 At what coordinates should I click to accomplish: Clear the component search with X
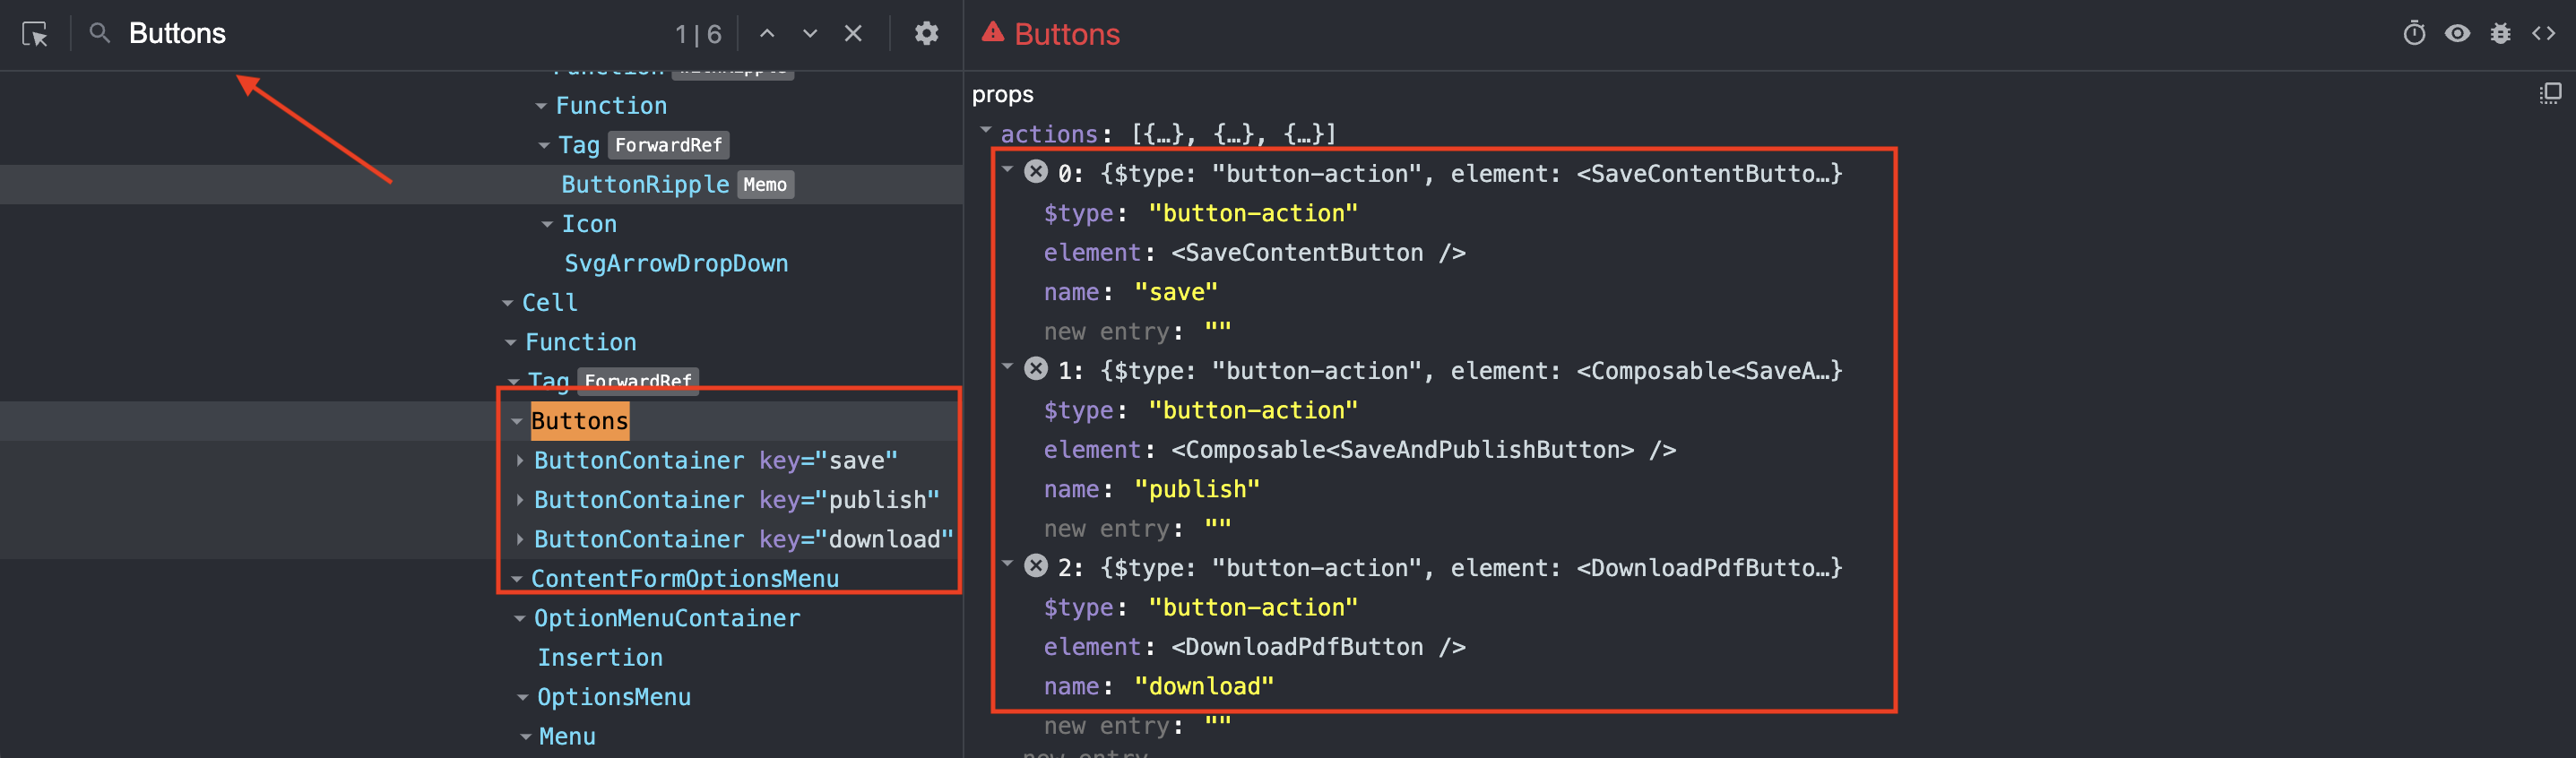pos(853,34)
